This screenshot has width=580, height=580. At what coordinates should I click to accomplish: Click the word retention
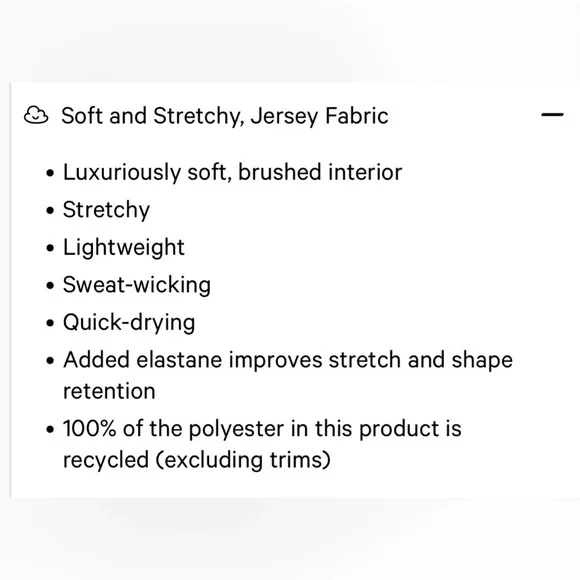point(109,391)
